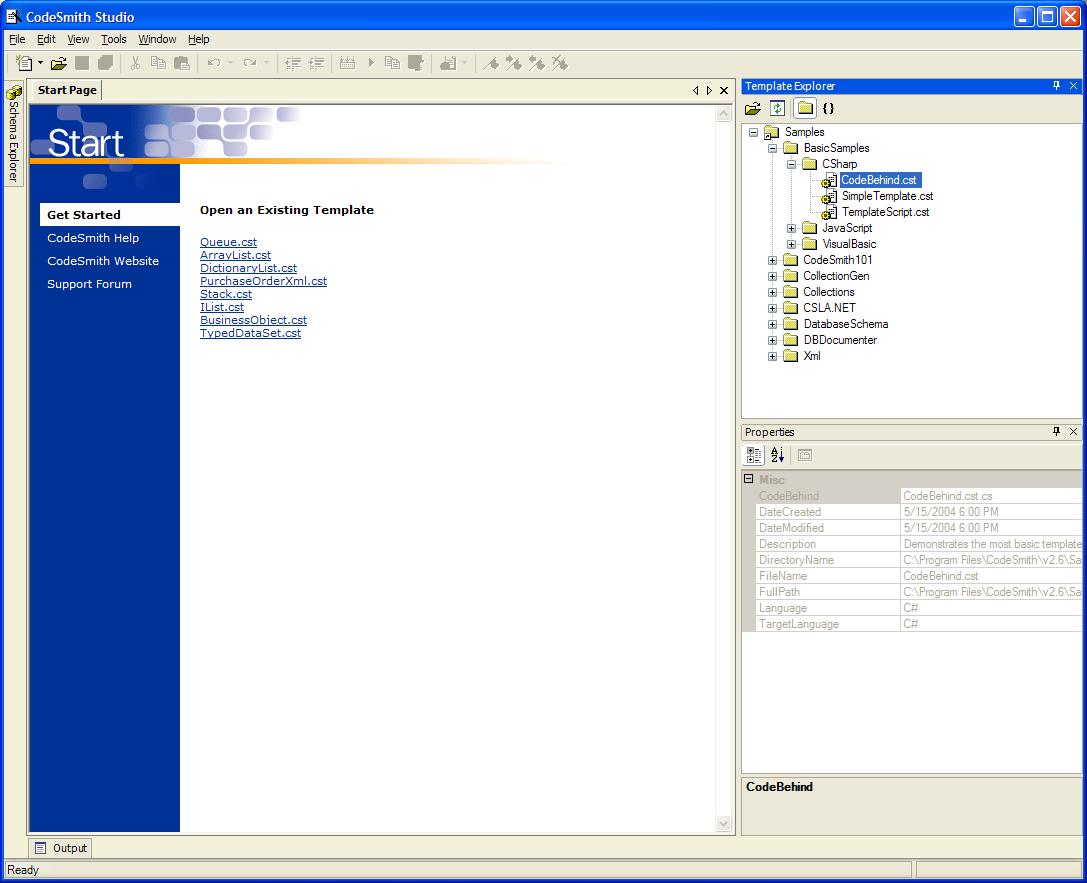The image size is (1087, 883).
Task: Click the Property Pages icon in Properties
Action: [x=805, y=455]
